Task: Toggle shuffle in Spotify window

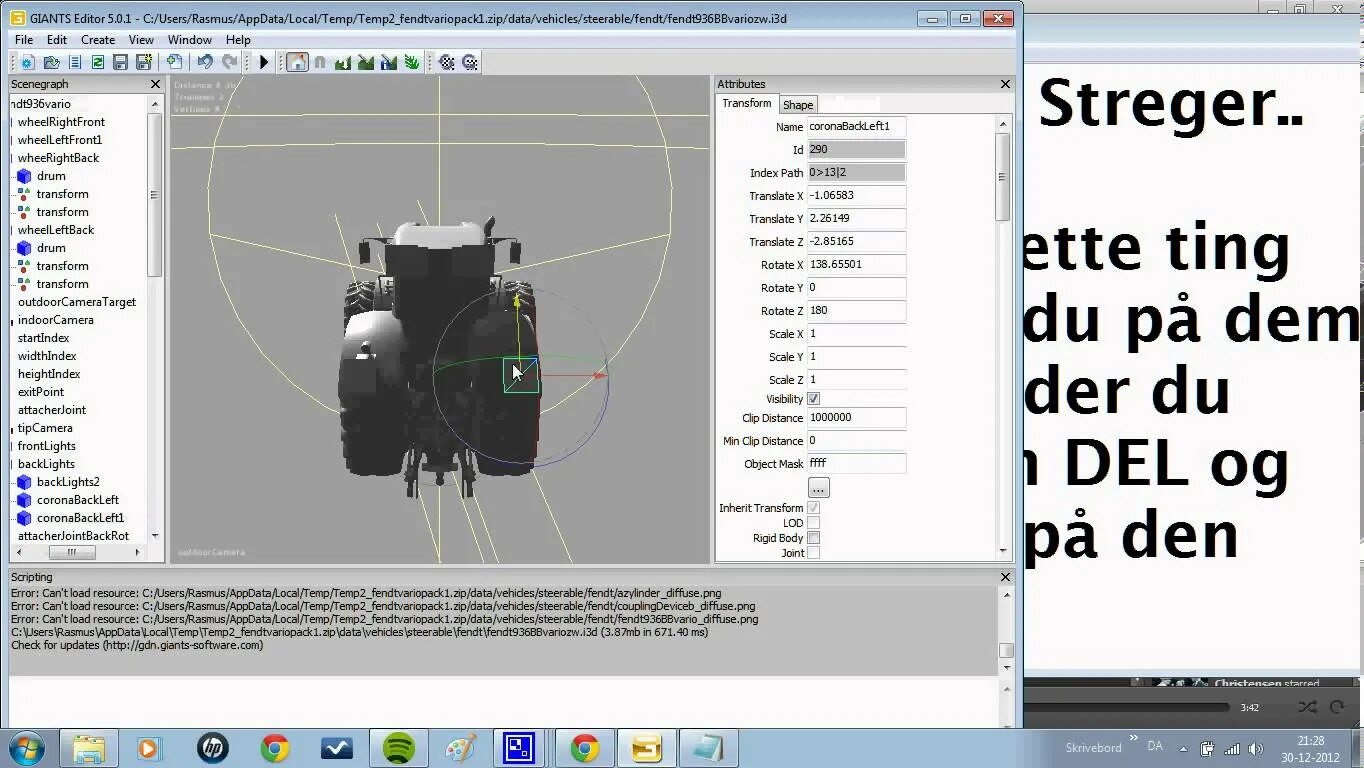Action: [1307, 707]
